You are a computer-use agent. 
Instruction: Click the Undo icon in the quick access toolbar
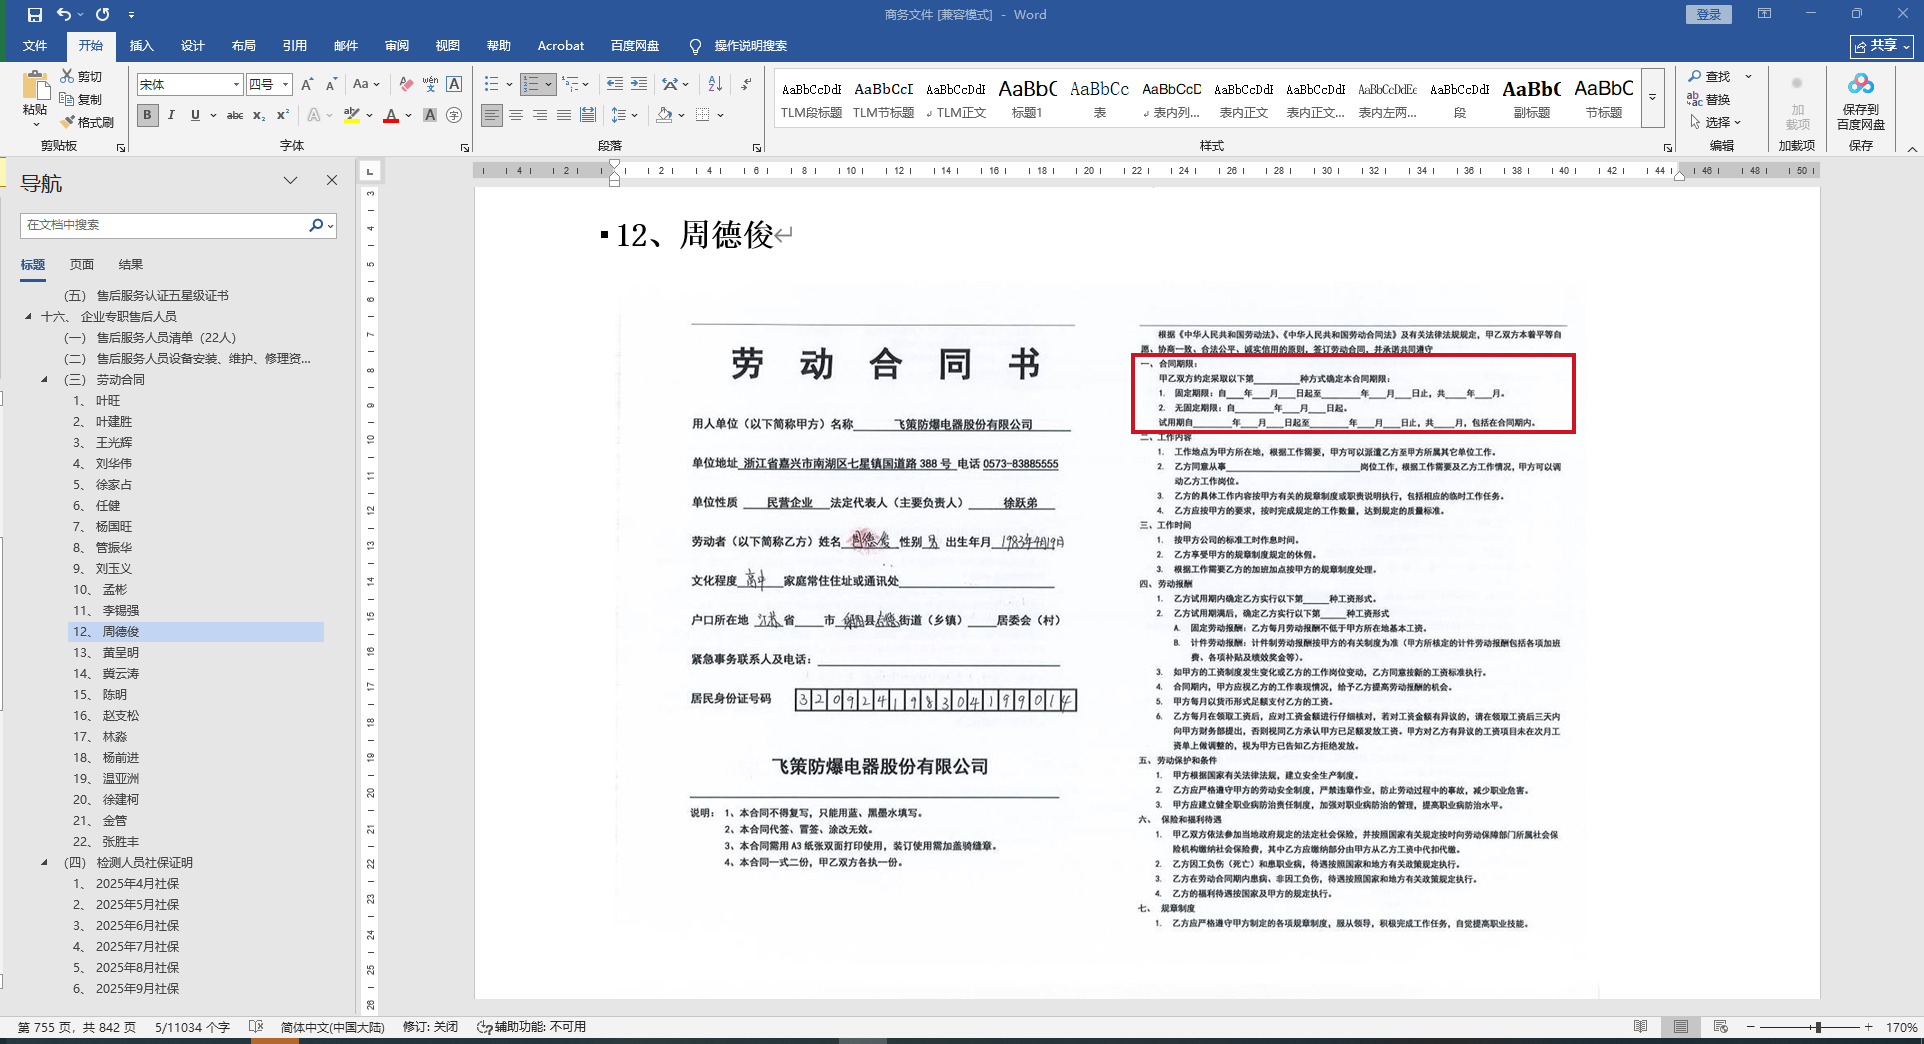(64, 15)
